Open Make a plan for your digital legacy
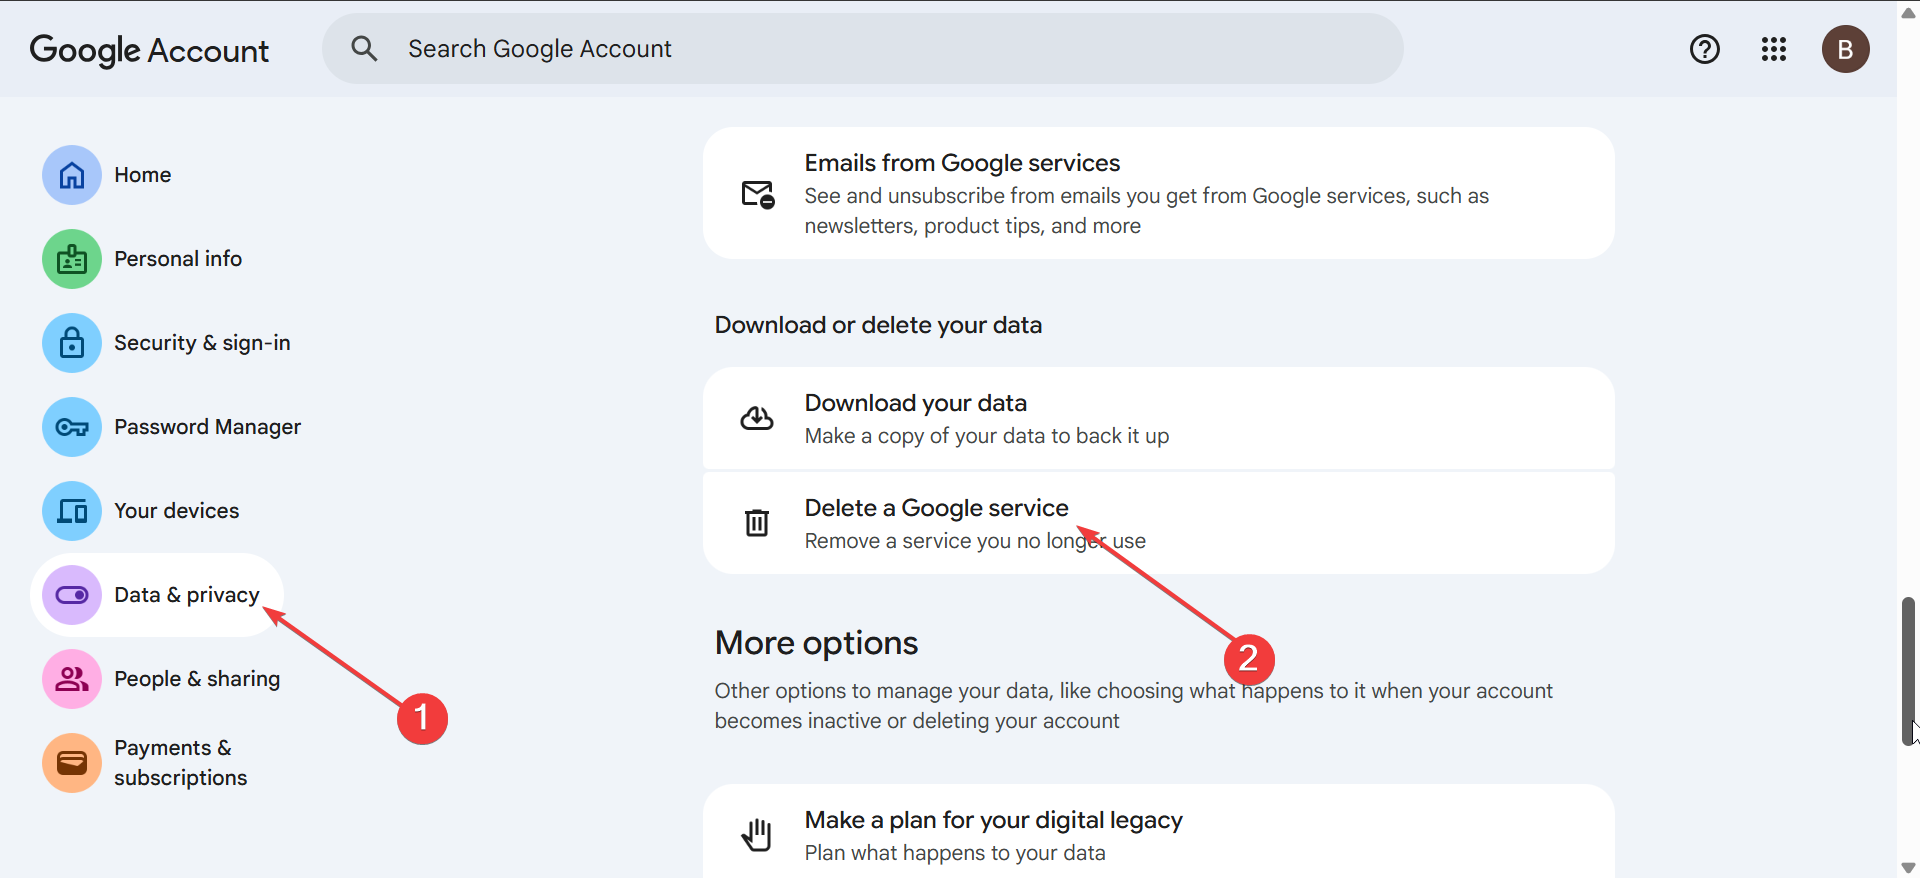This screenshot has height=878, width=1920. (x=1158, y=832)
